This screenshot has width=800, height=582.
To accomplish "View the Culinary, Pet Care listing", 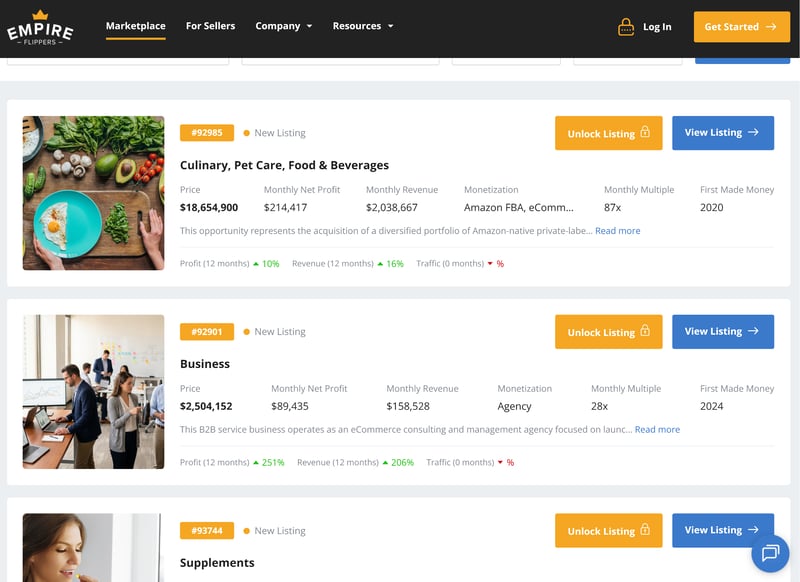I will [x=722, y=133].
